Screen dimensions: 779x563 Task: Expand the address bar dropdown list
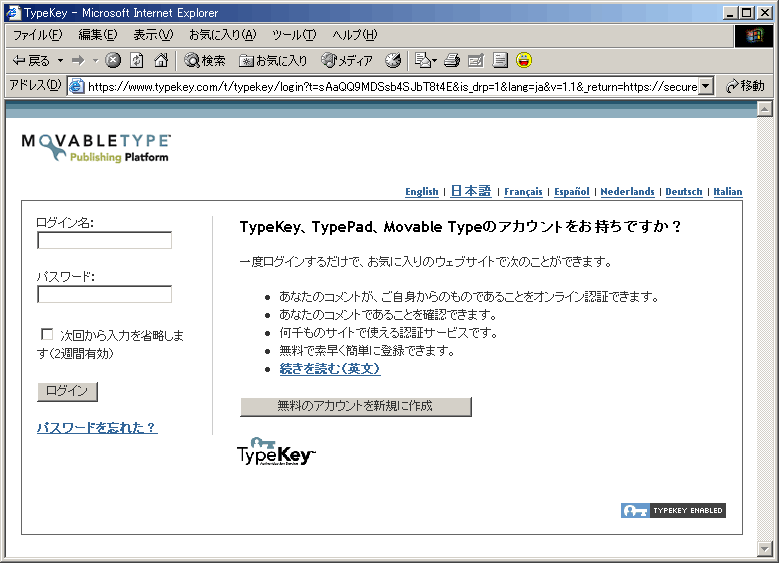(706, 86)
